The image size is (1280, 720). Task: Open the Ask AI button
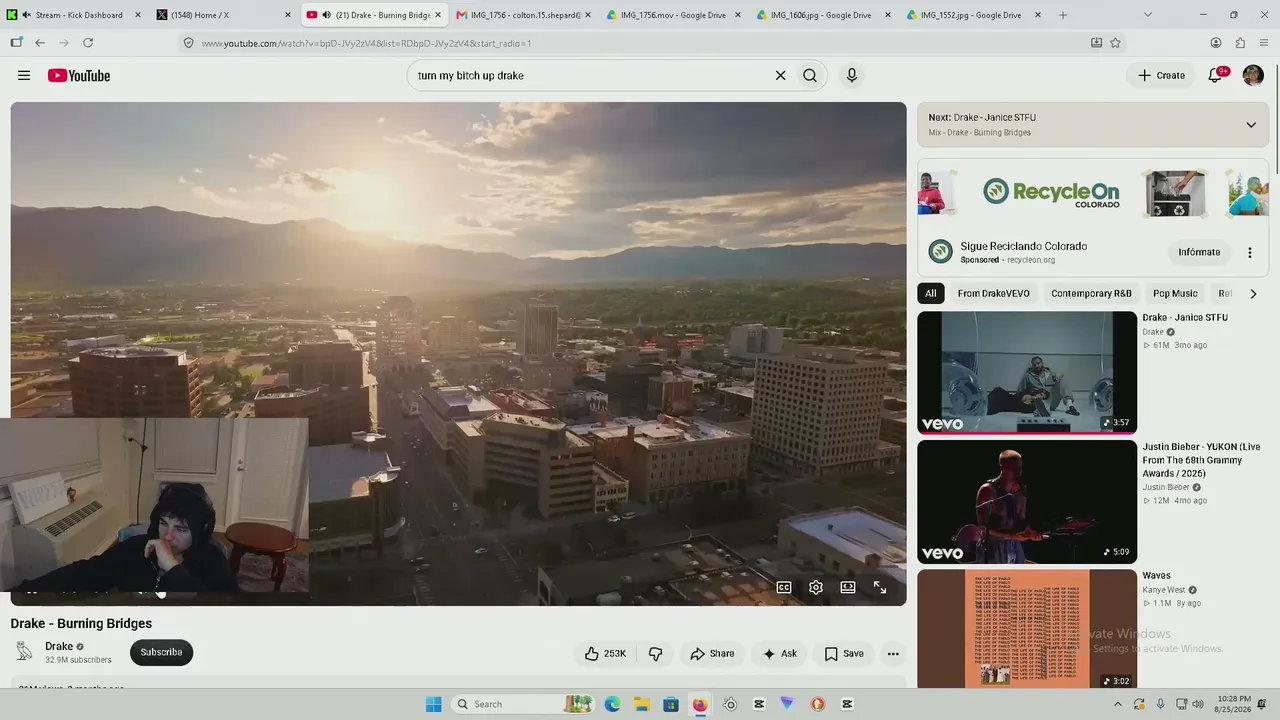click(x=779, y=654)
